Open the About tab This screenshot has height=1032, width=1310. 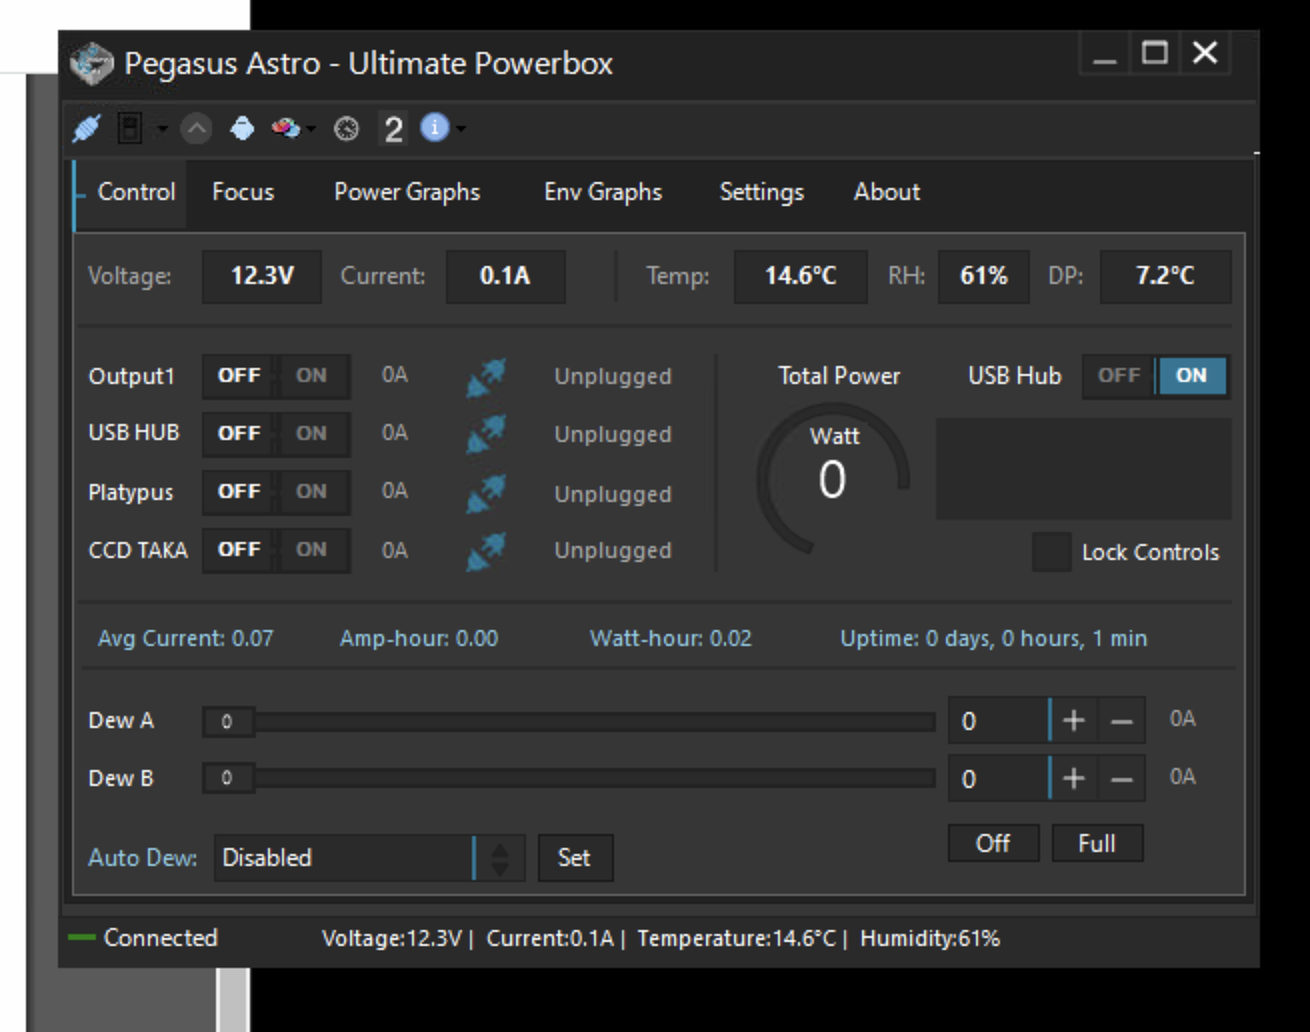coord(887,192)
